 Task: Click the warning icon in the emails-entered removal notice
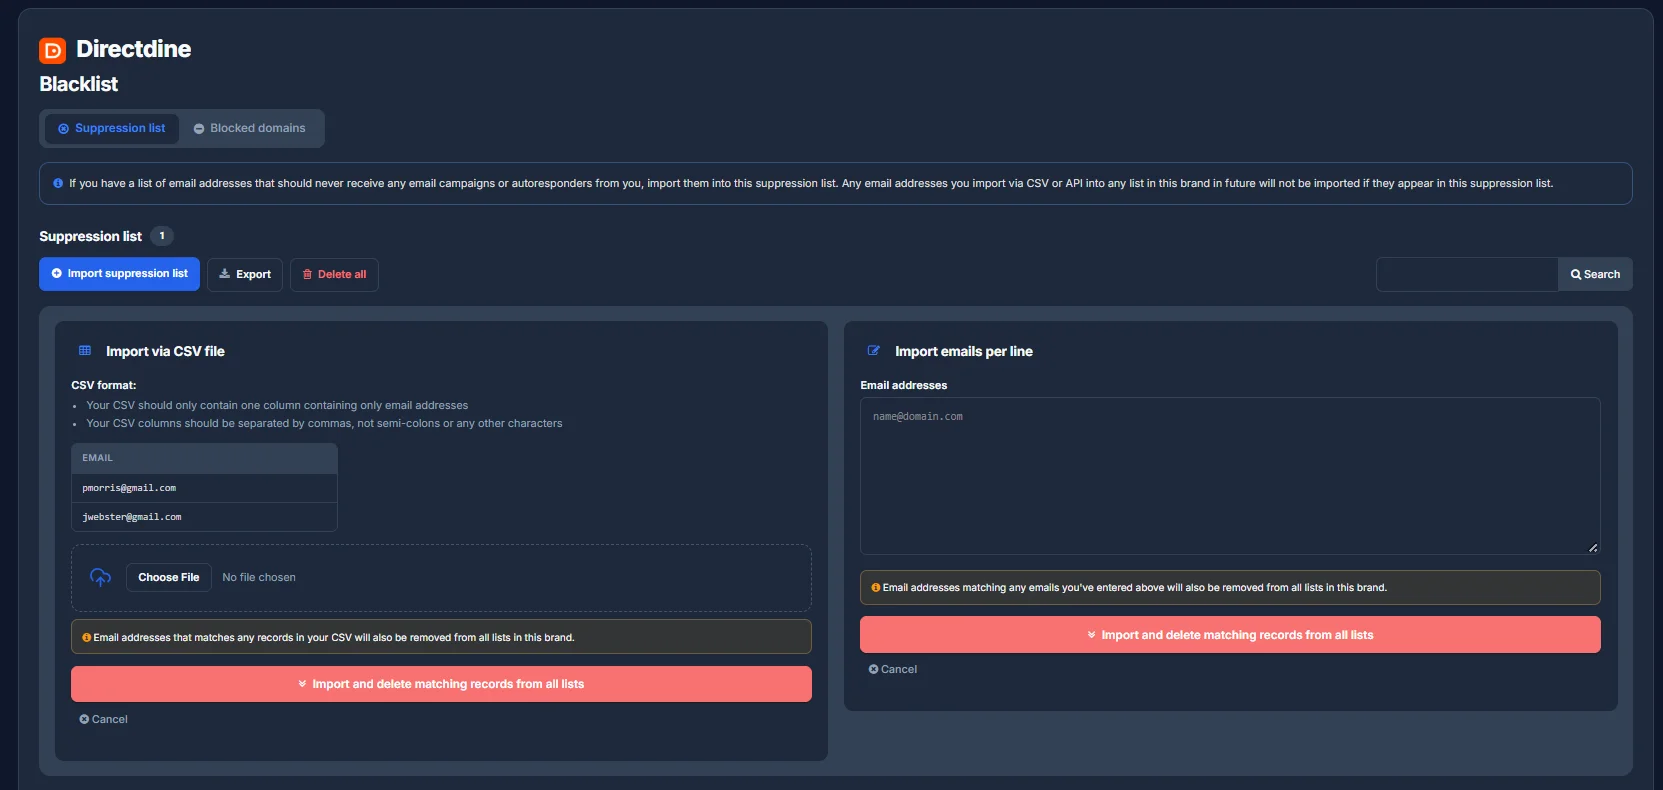pos(876,588)
